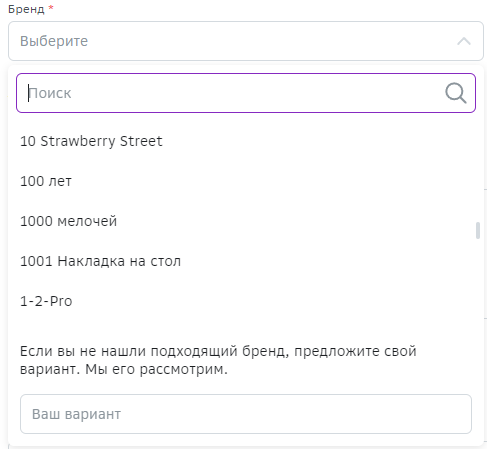The height and width of the screenshot is (449, 487).
Task: Click the magnifier search icon
Action: [456, 93]
